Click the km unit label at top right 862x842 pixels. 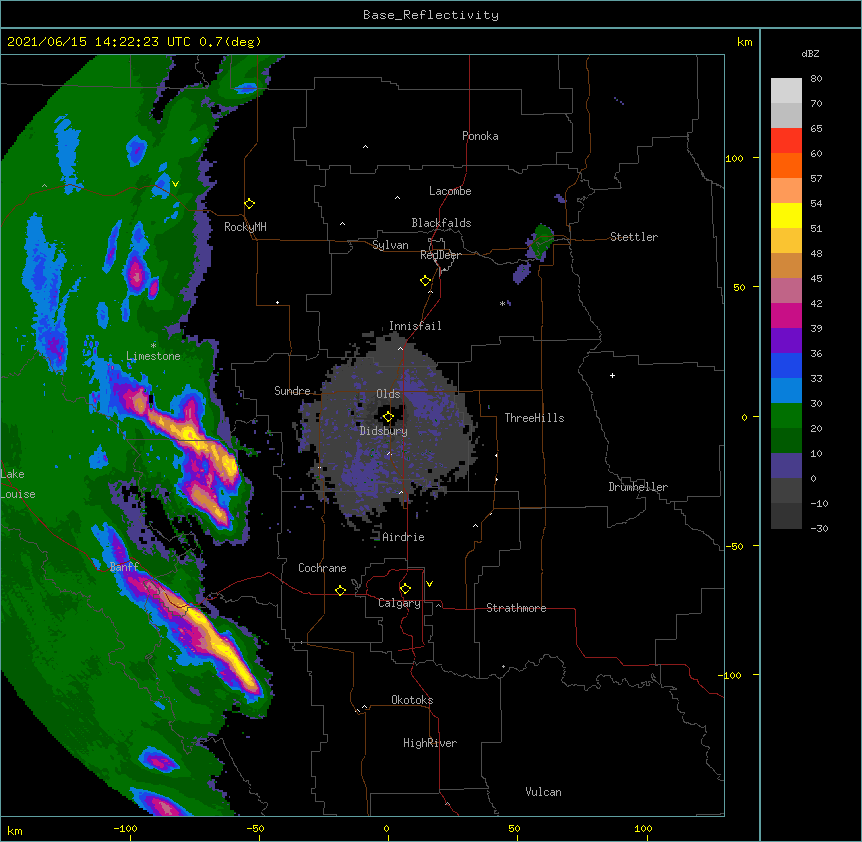pos(745,42)
